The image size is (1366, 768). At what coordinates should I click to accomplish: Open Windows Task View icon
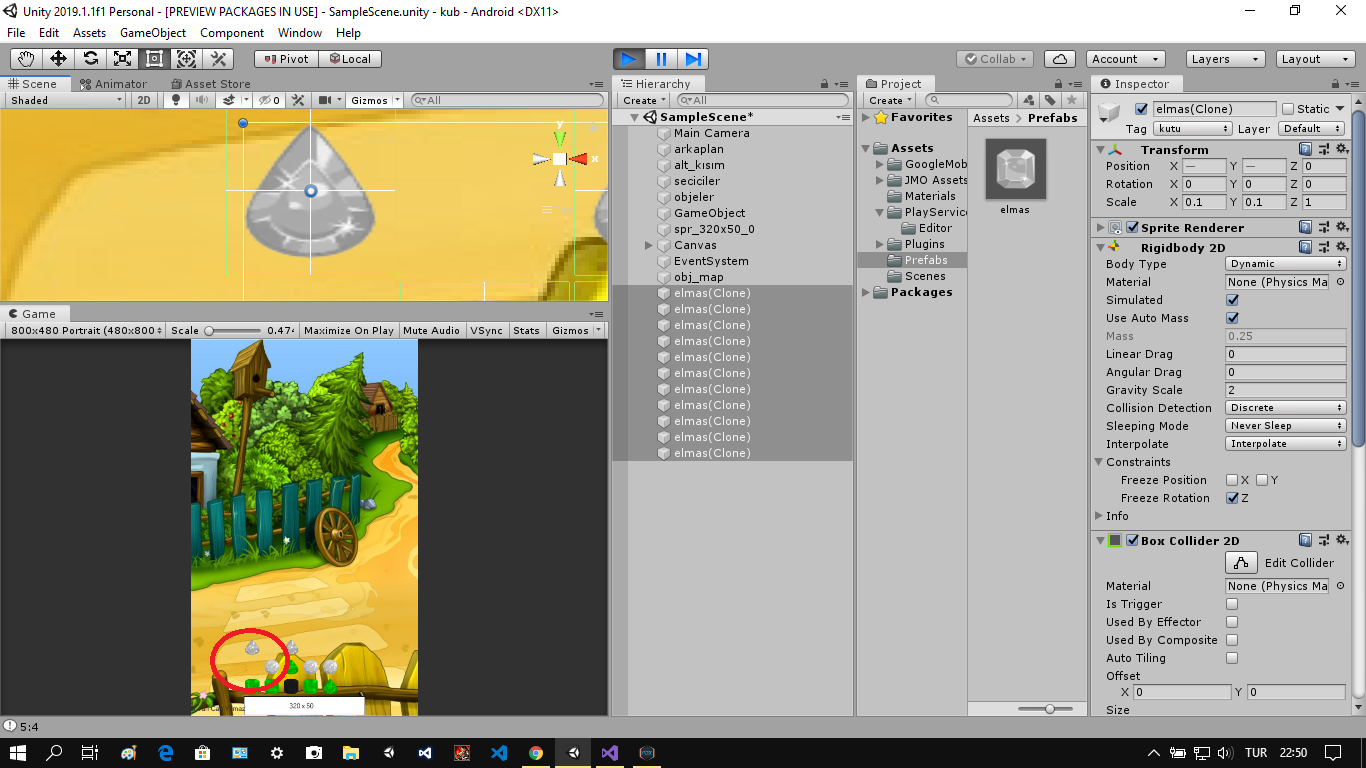click(90, 753)
